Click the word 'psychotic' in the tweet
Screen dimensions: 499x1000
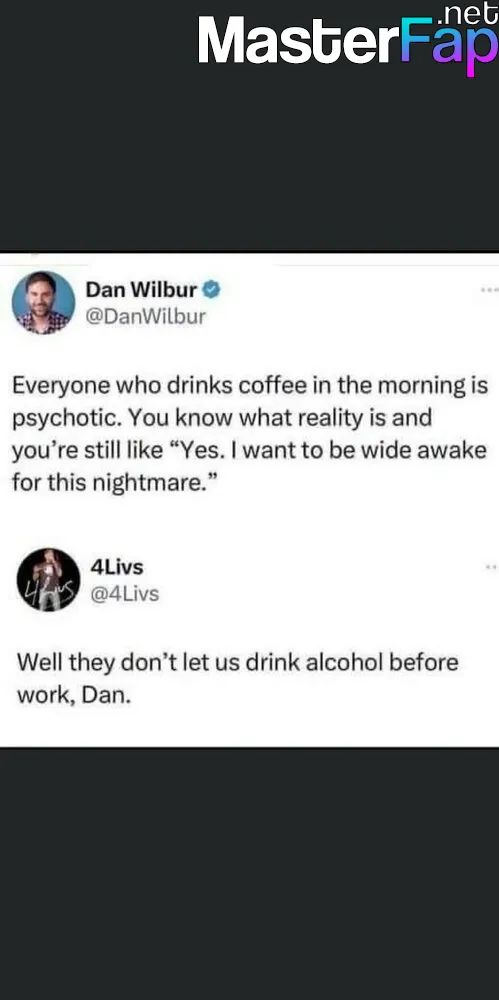tap(64, 419)
